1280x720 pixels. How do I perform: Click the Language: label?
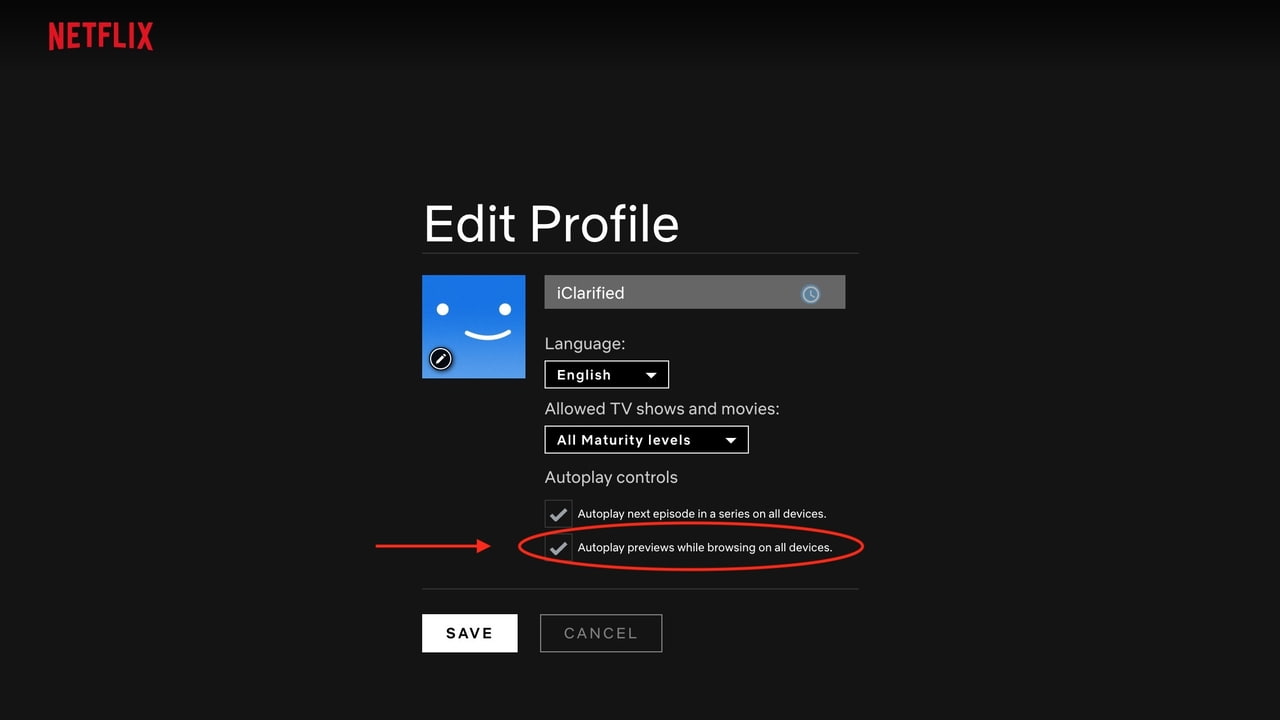(x=585, y=343)
